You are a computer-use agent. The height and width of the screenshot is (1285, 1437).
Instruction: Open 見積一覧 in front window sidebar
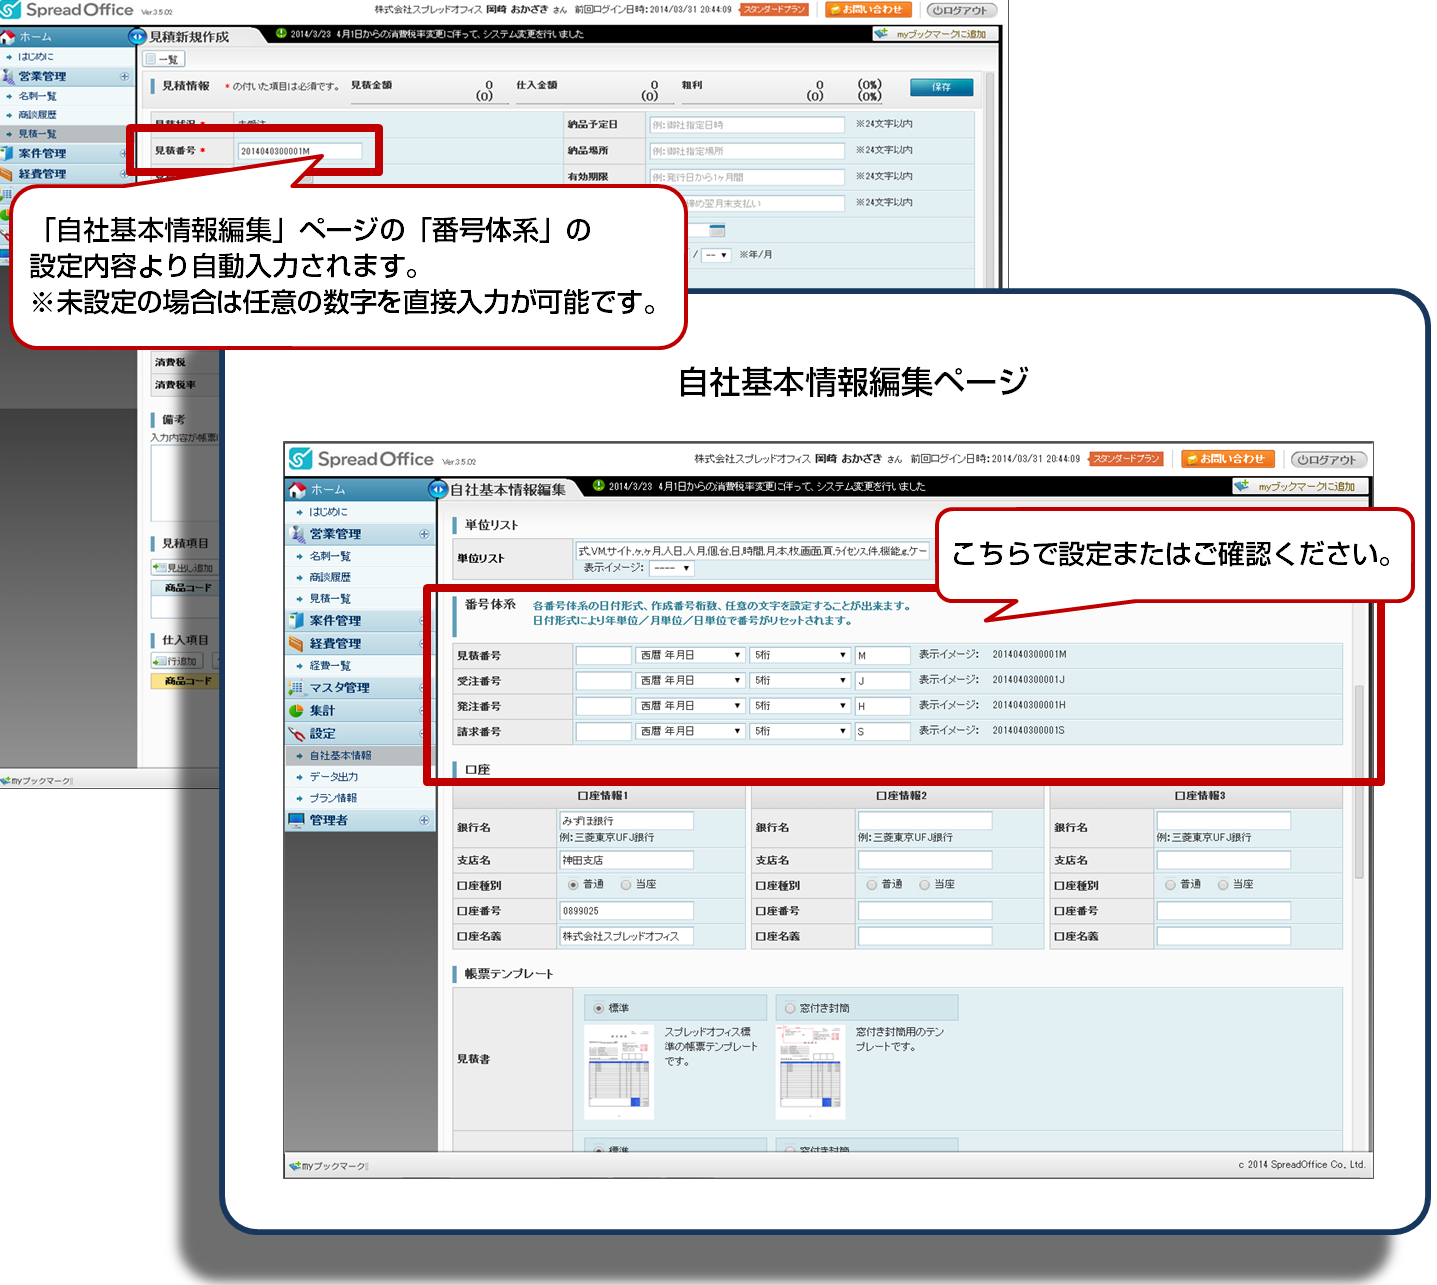click(330, 598)
